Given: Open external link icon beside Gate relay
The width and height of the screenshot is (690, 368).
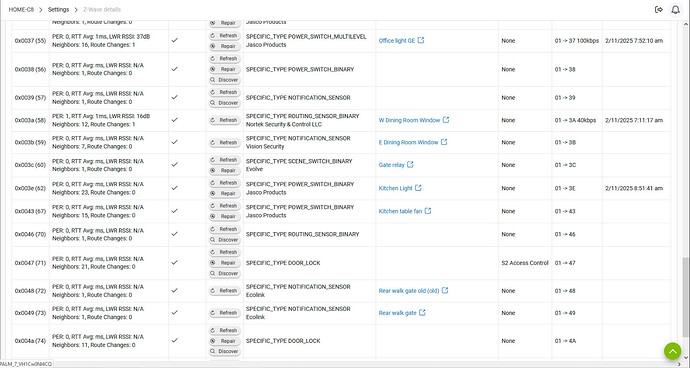Looking at the screenshot, I should (x=410, y=164).
